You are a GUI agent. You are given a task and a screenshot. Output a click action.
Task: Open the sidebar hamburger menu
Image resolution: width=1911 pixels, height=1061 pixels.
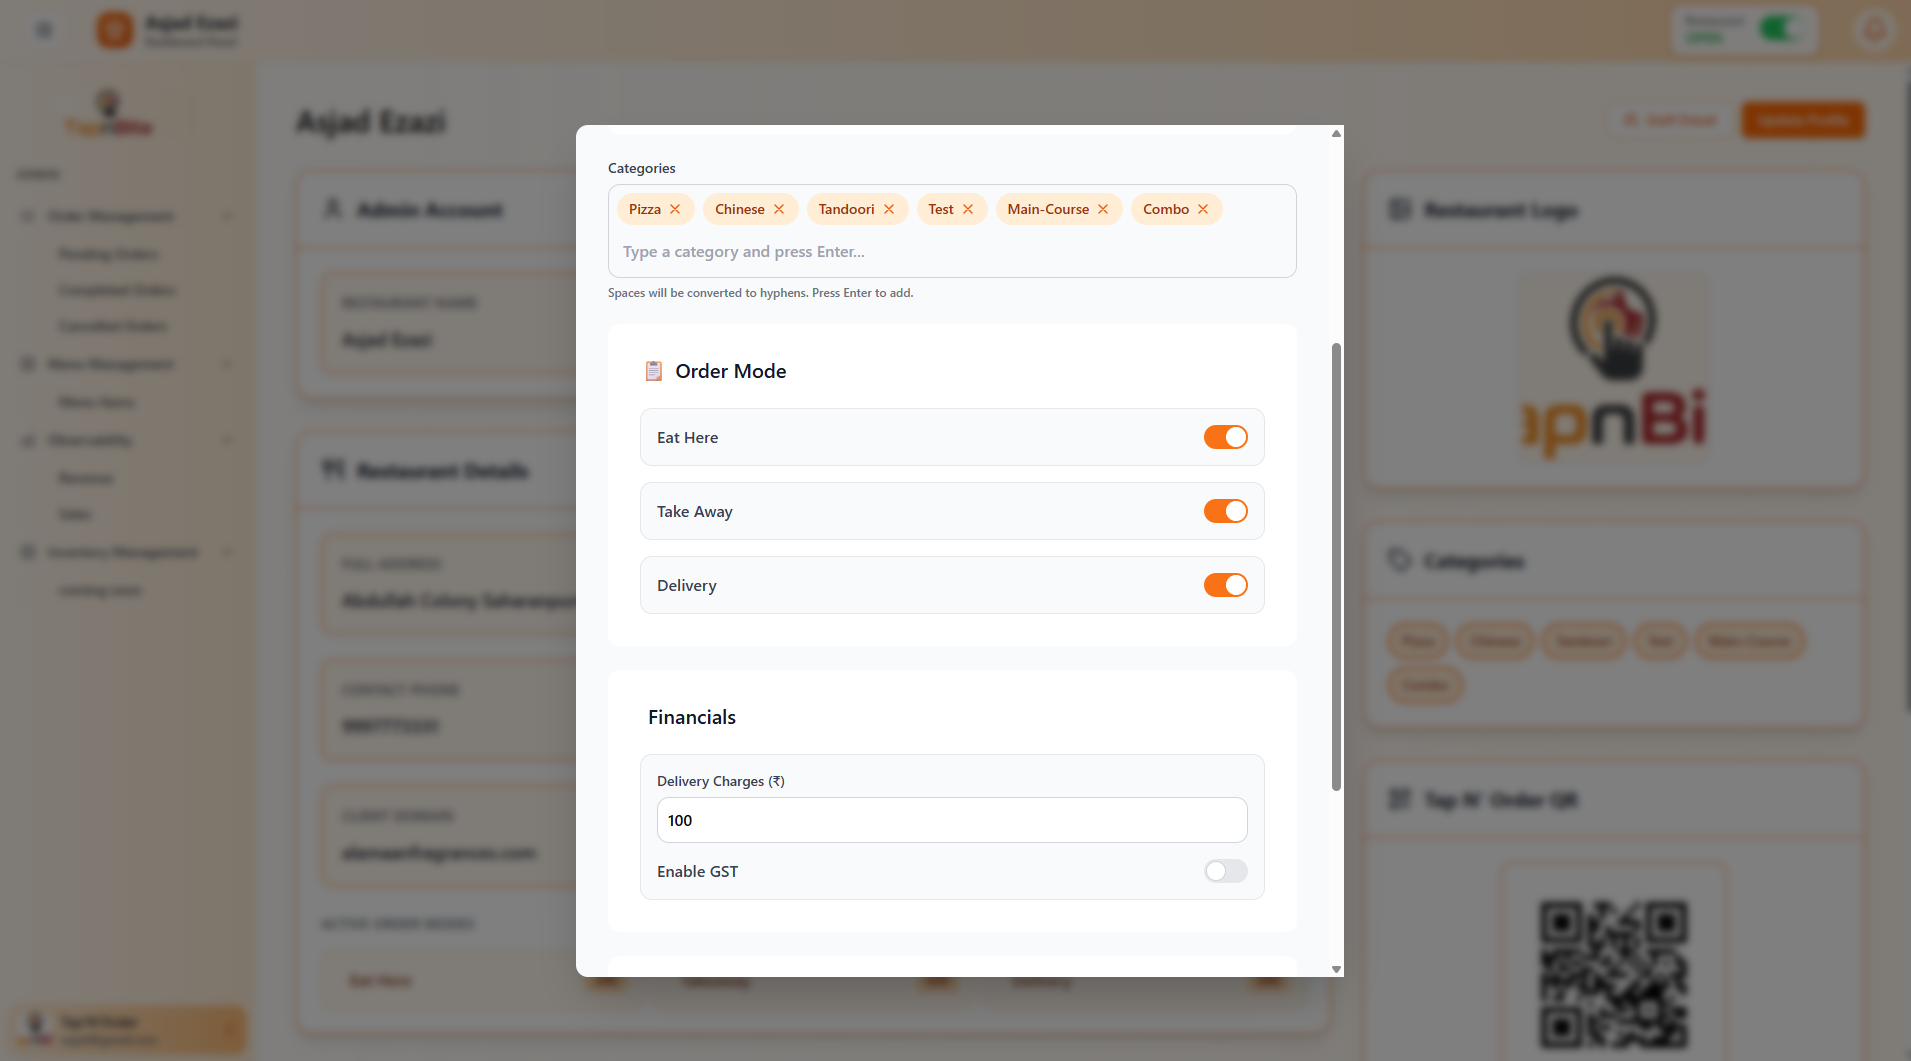click(43, 29)
